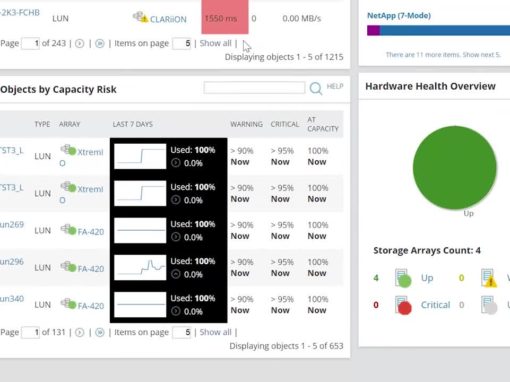This screenshot has width=510, height=382.
Task: Click the search input in Objects by Capacity Risk
Action: point(254,88)
